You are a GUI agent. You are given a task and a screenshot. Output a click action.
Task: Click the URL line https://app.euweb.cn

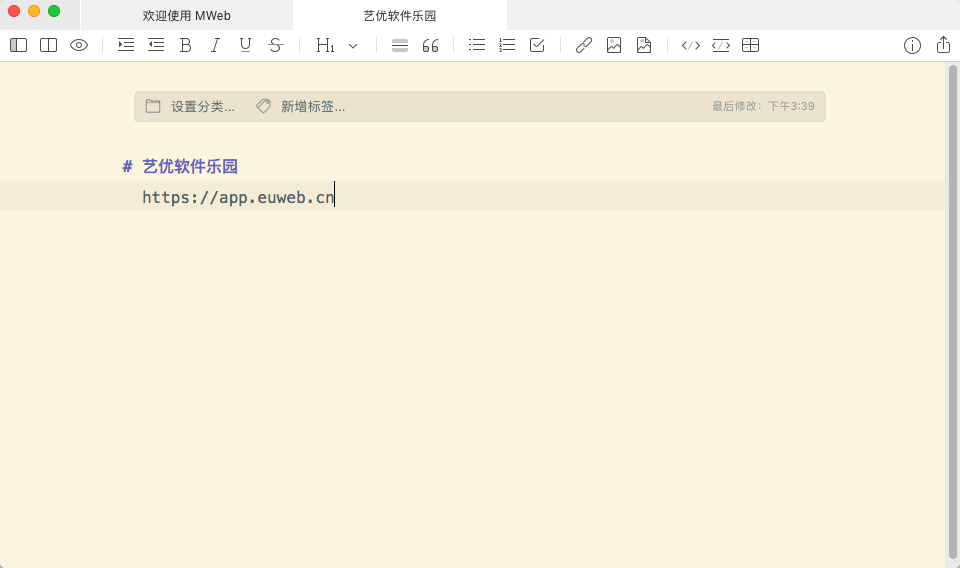(x=238, y=197)
